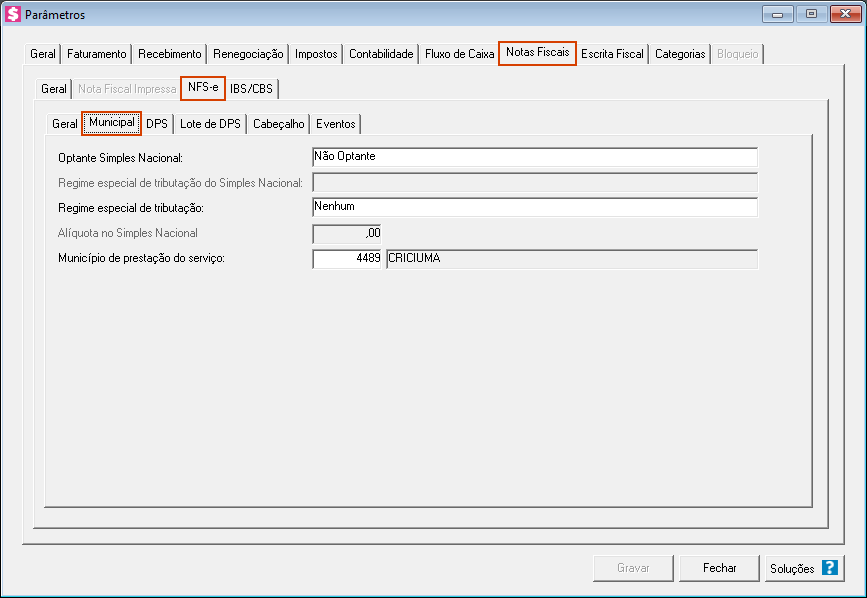
Task: Click the app logo icon in title bar
Action: pyautogui.click(x=13, y=15)
